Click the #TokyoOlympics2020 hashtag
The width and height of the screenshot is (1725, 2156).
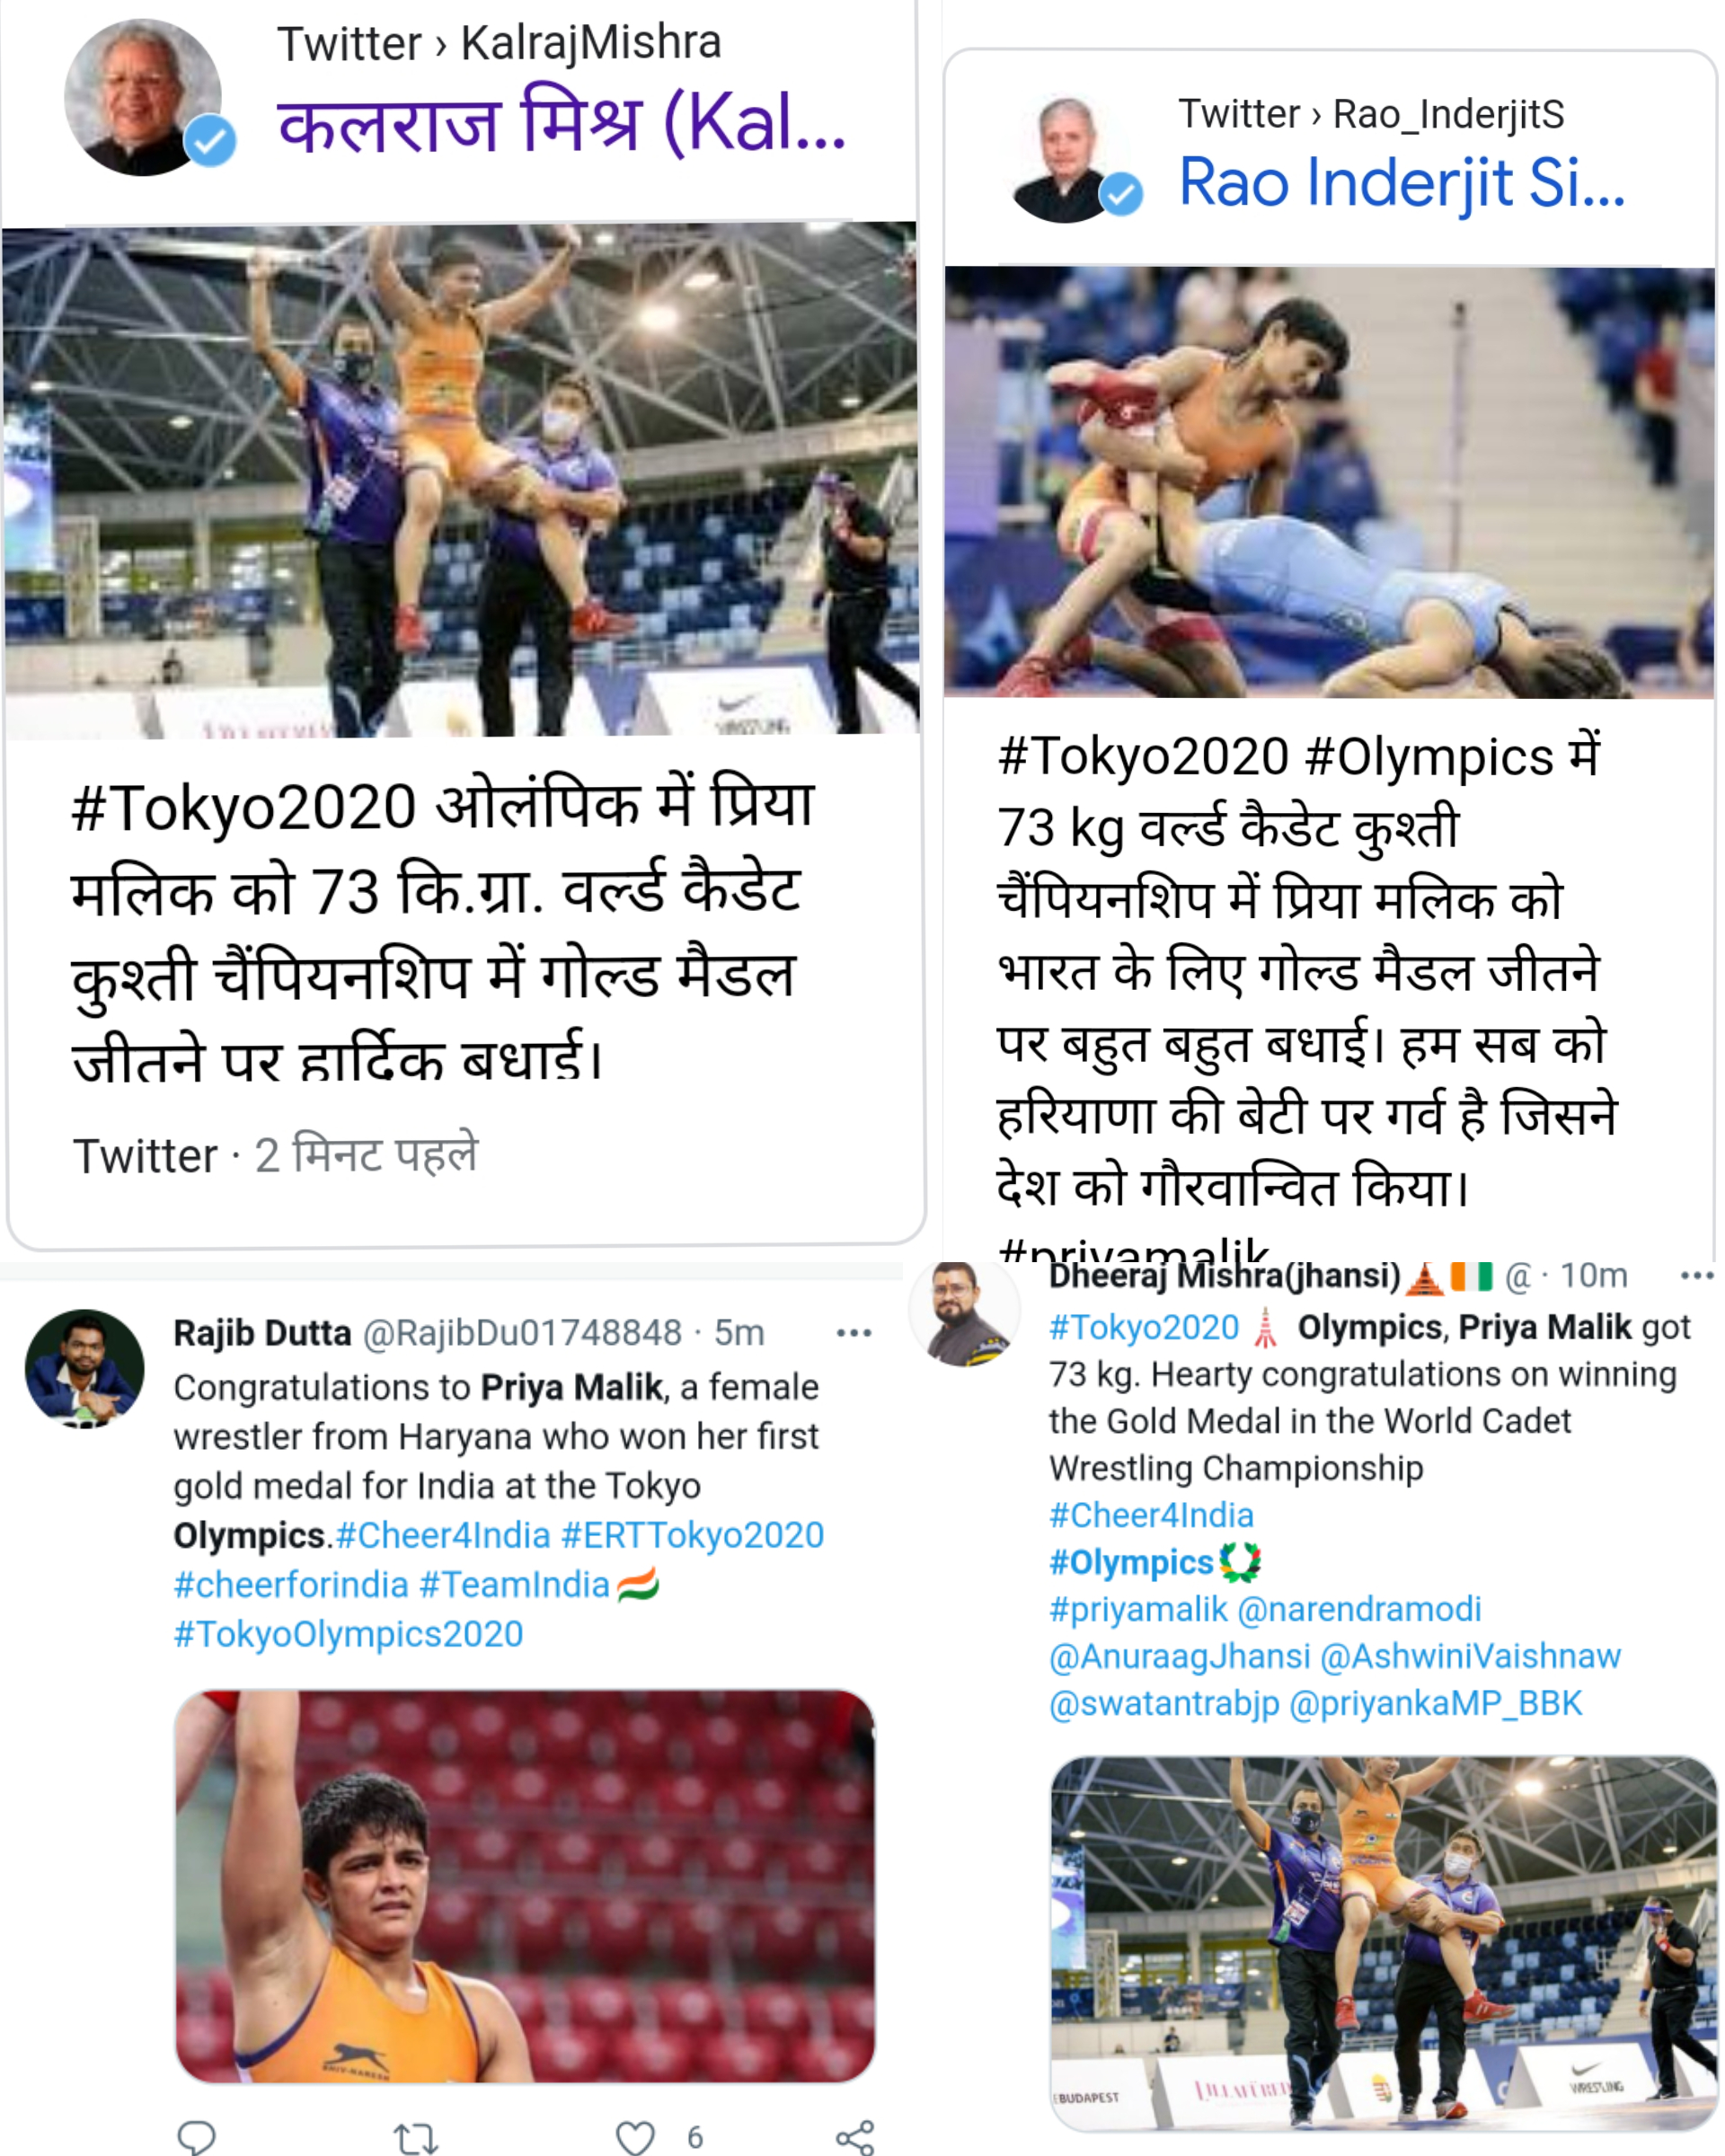click(348, 1634)
